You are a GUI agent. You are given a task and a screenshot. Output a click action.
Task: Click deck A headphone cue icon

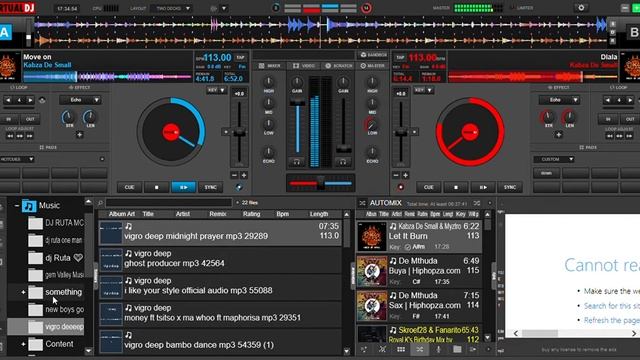coord(297,162)
